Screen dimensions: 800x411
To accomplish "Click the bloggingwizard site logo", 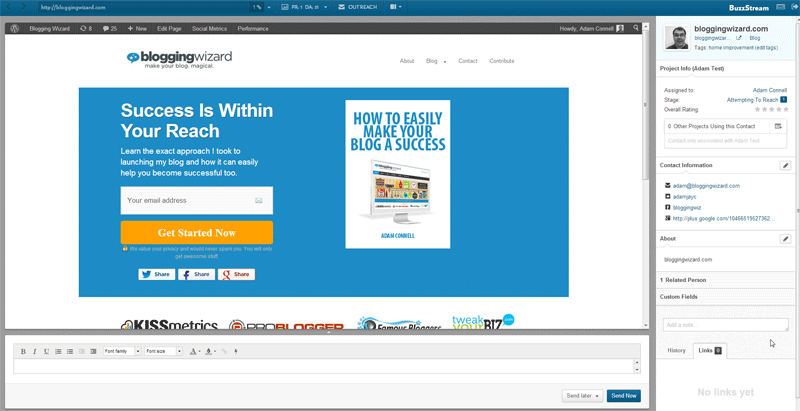I will tap(180, 59).
